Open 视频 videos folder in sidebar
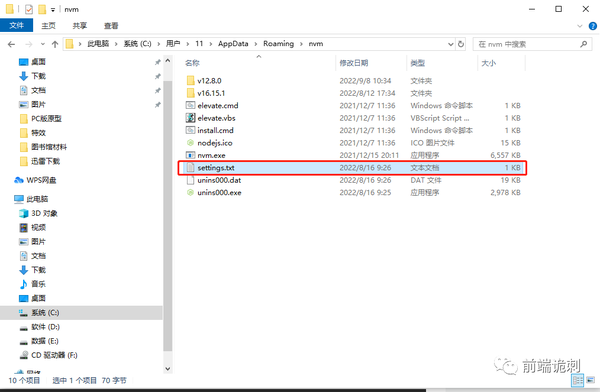 click(x=32, y=227)
